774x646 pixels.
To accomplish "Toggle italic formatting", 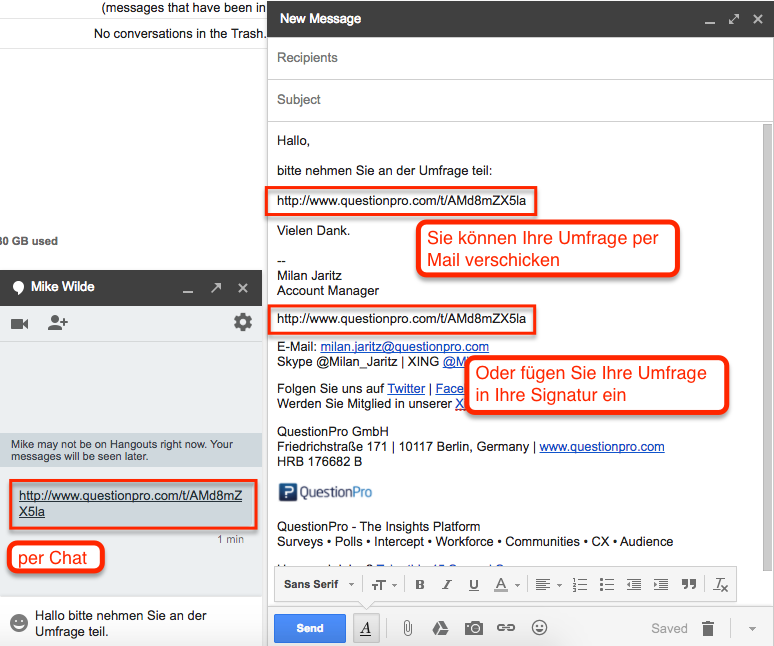I will [447, 585].
